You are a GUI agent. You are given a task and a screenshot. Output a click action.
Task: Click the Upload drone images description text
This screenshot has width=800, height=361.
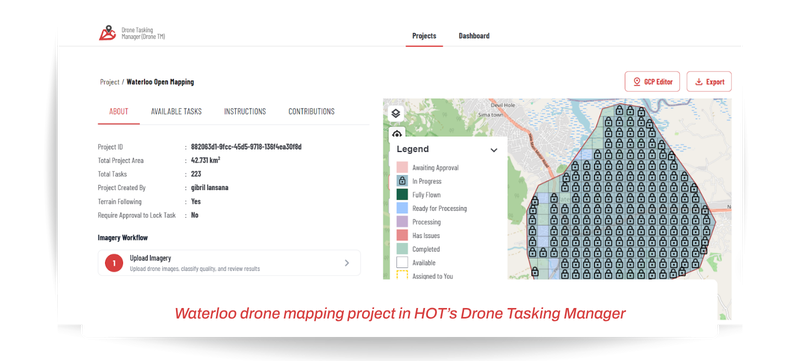point(194,269)
